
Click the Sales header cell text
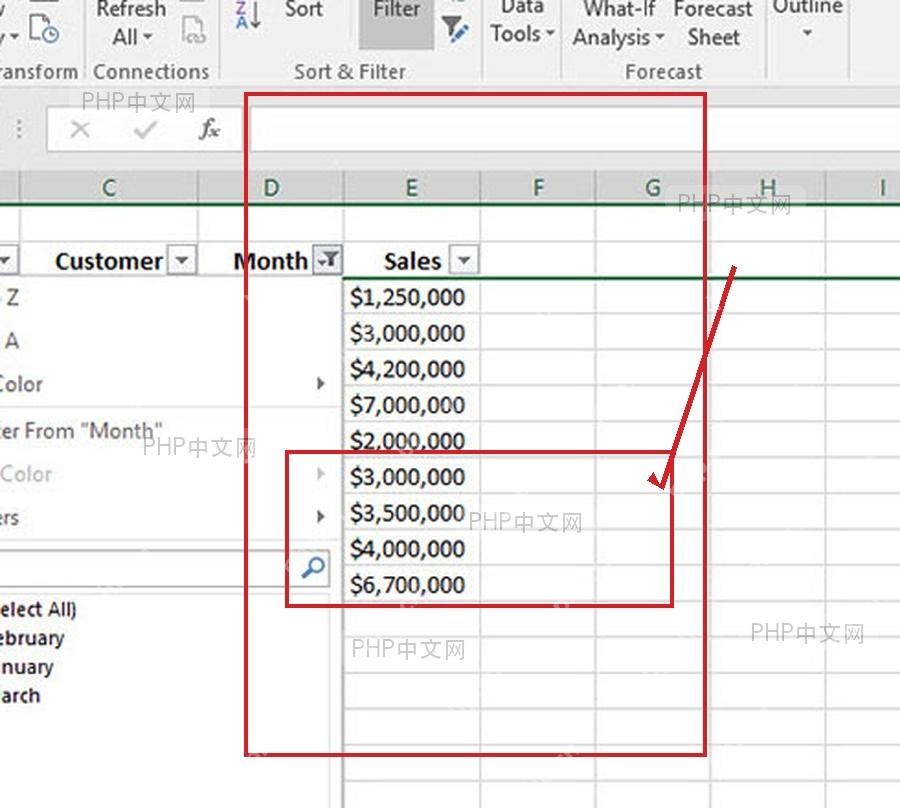click(x=412, y=262)
